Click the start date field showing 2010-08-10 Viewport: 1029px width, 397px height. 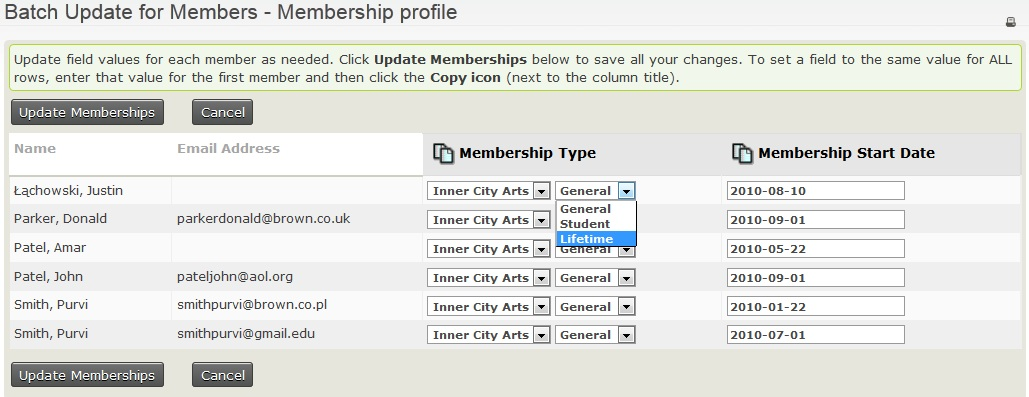click(x=816, y=191)
